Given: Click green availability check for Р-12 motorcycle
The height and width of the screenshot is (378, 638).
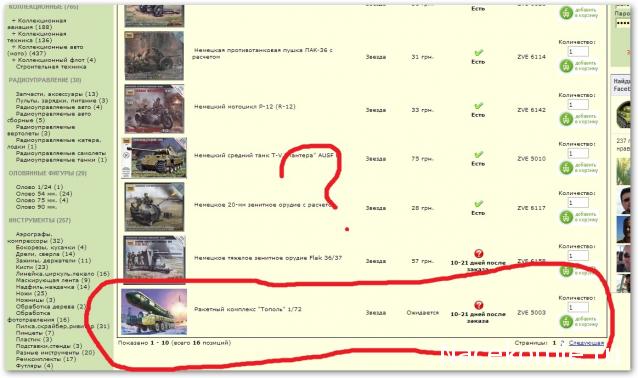Looking at the screenshot, I should [478, 106].
